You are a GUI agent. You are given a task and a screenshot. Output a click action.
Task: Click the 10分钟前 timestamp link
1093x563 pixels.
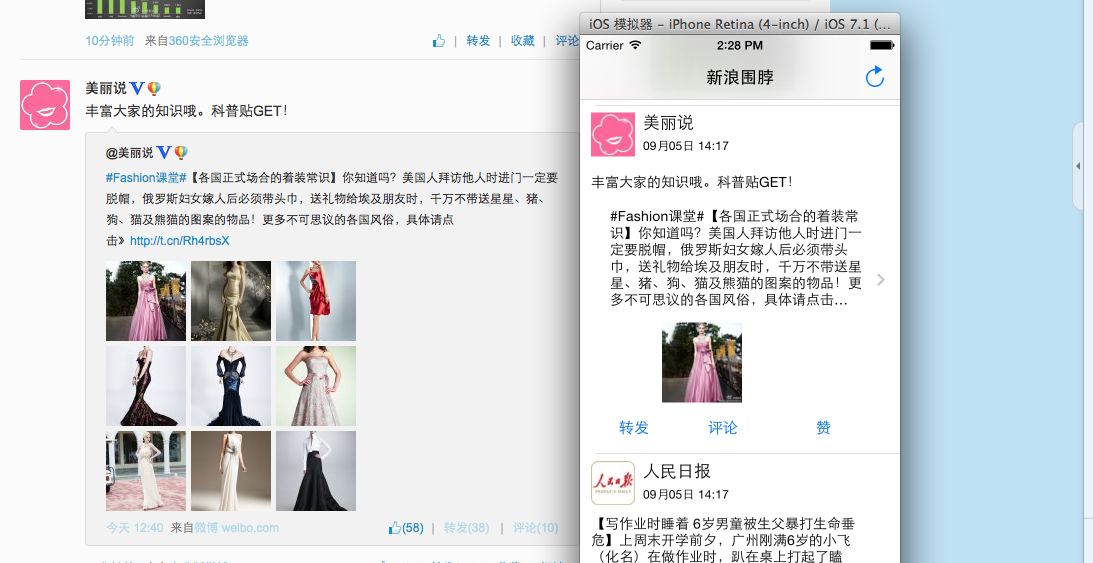tap(109, 41)
